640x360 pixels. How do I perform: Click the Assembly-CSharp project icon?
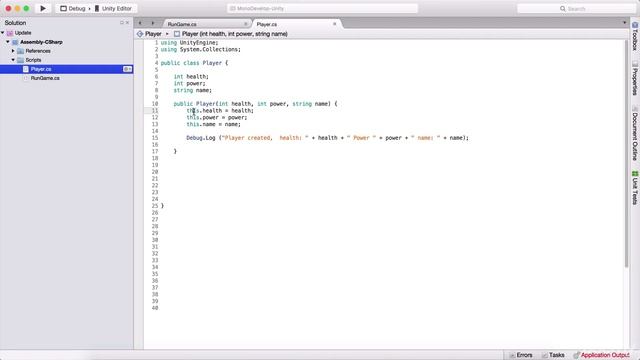click(15, 42)
